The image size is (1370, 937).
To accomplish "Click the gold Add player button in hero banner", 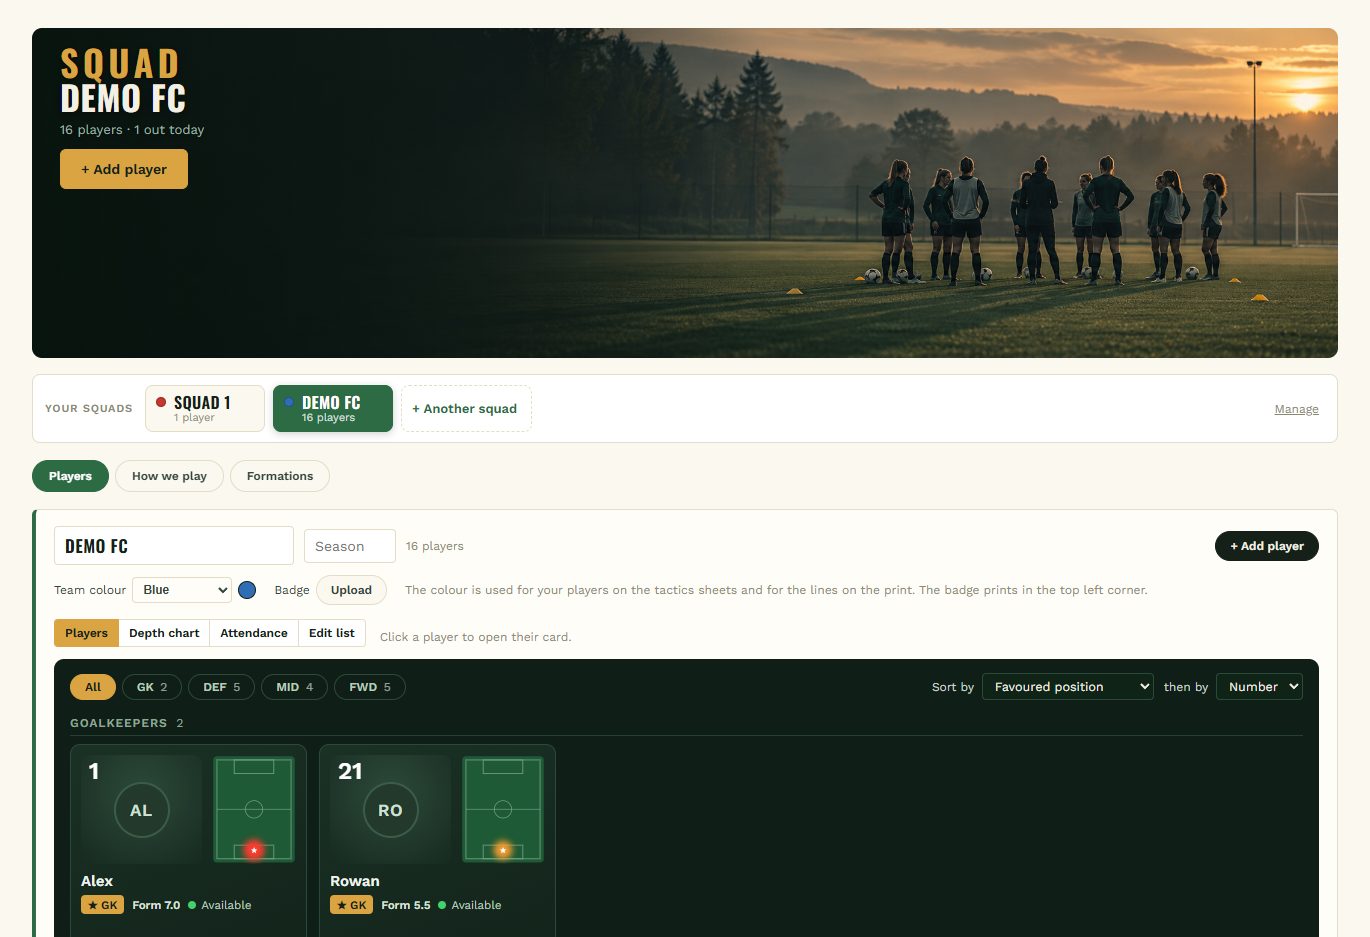I will [124, 169].
